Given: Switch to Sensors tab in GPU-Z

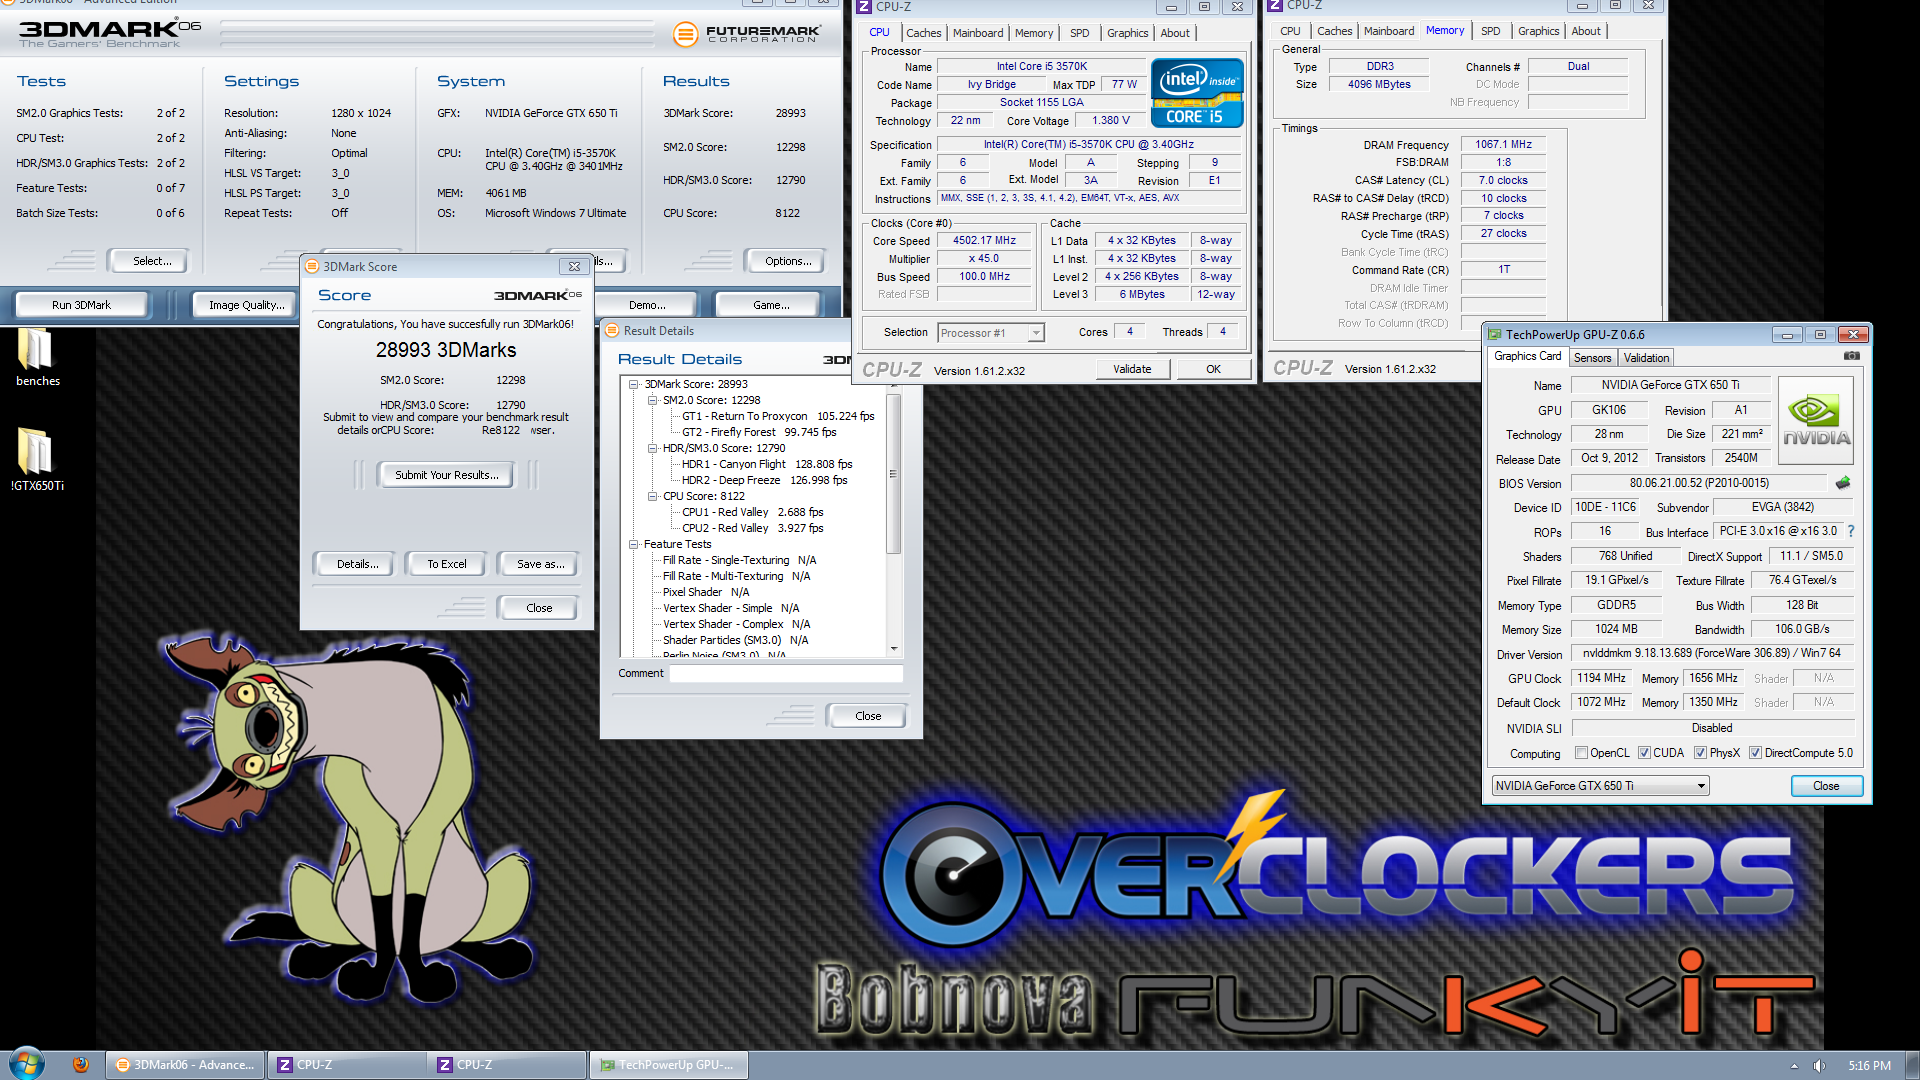Looking at the screenshot, I should (1592, 358).
